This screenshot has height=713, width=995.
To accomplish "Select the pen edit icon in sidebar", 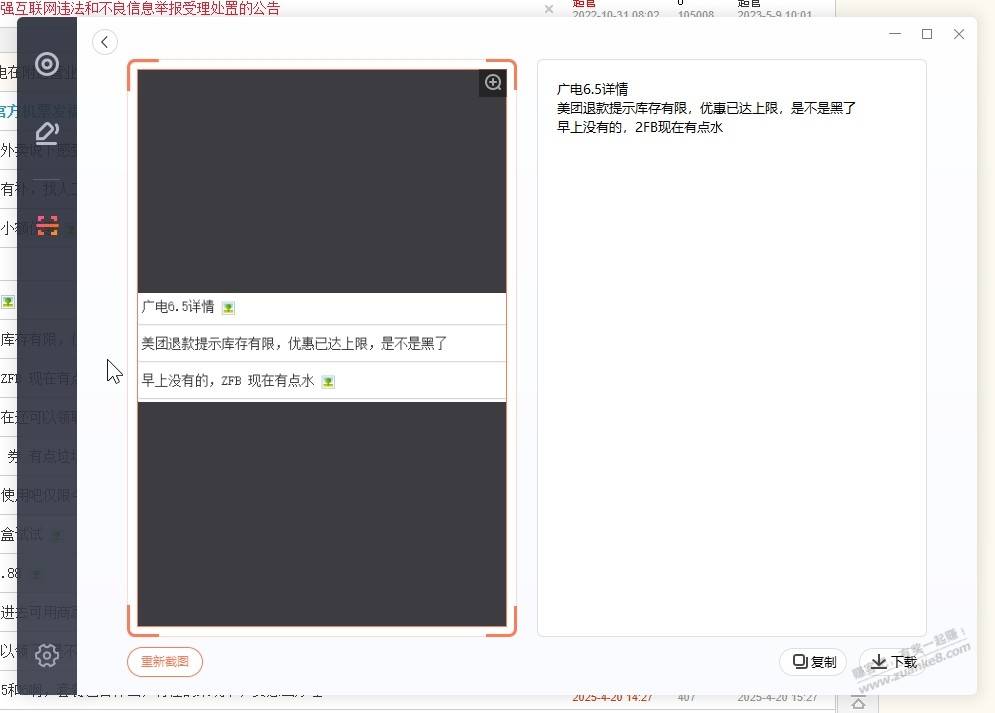I will [47, 133].
